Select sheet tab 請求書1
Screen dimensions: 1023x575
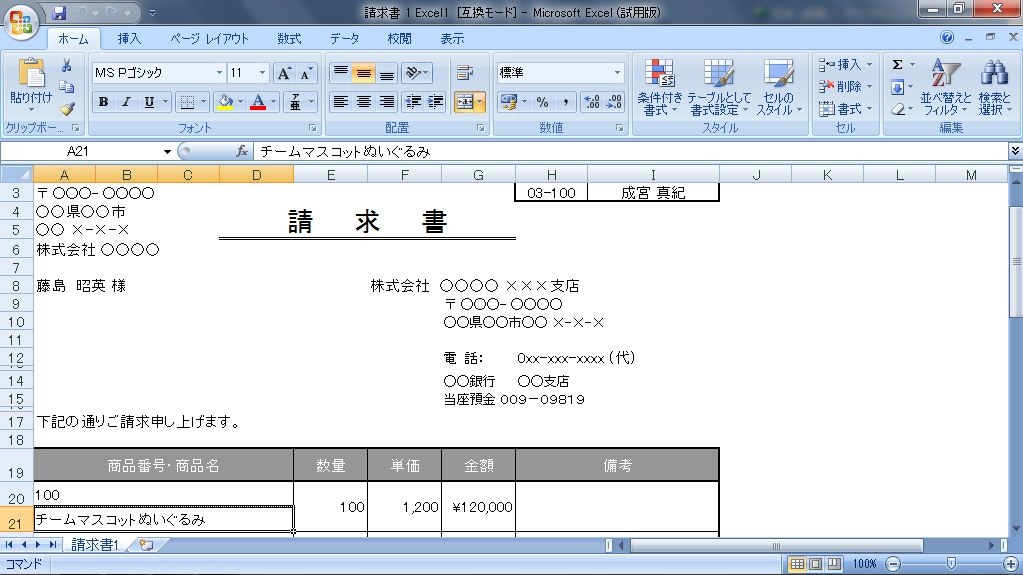(95, 544)
